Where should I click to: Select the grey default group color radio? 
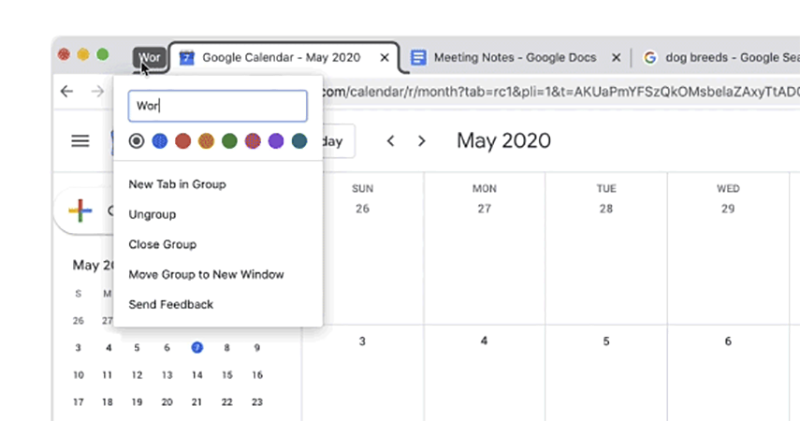coord(137,141)
